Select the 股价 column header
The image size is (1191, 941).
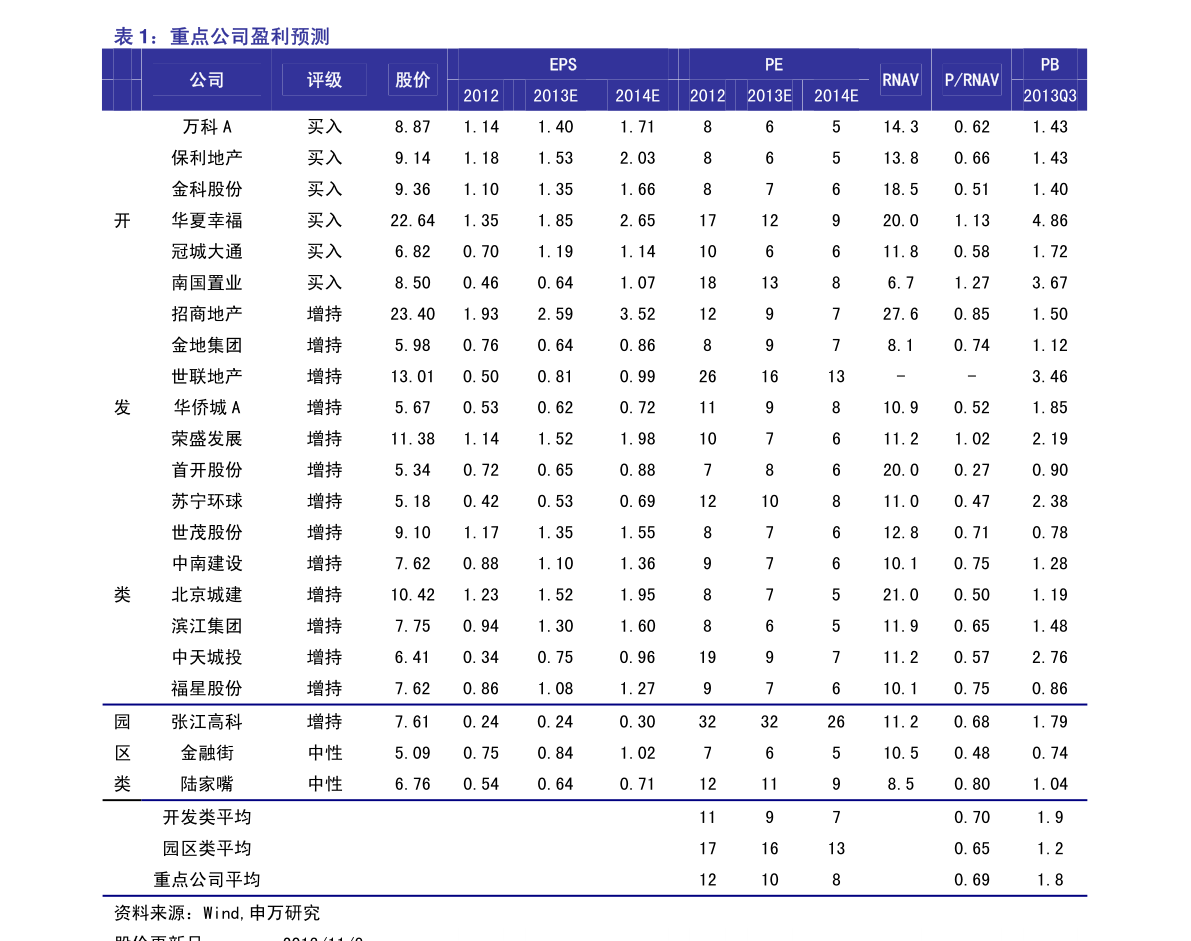click(412, 80)
